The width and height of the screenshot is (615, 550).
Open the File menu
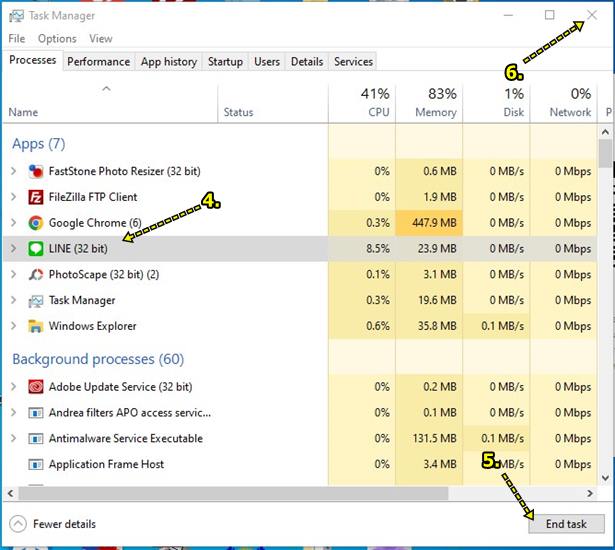click(17, 39)
